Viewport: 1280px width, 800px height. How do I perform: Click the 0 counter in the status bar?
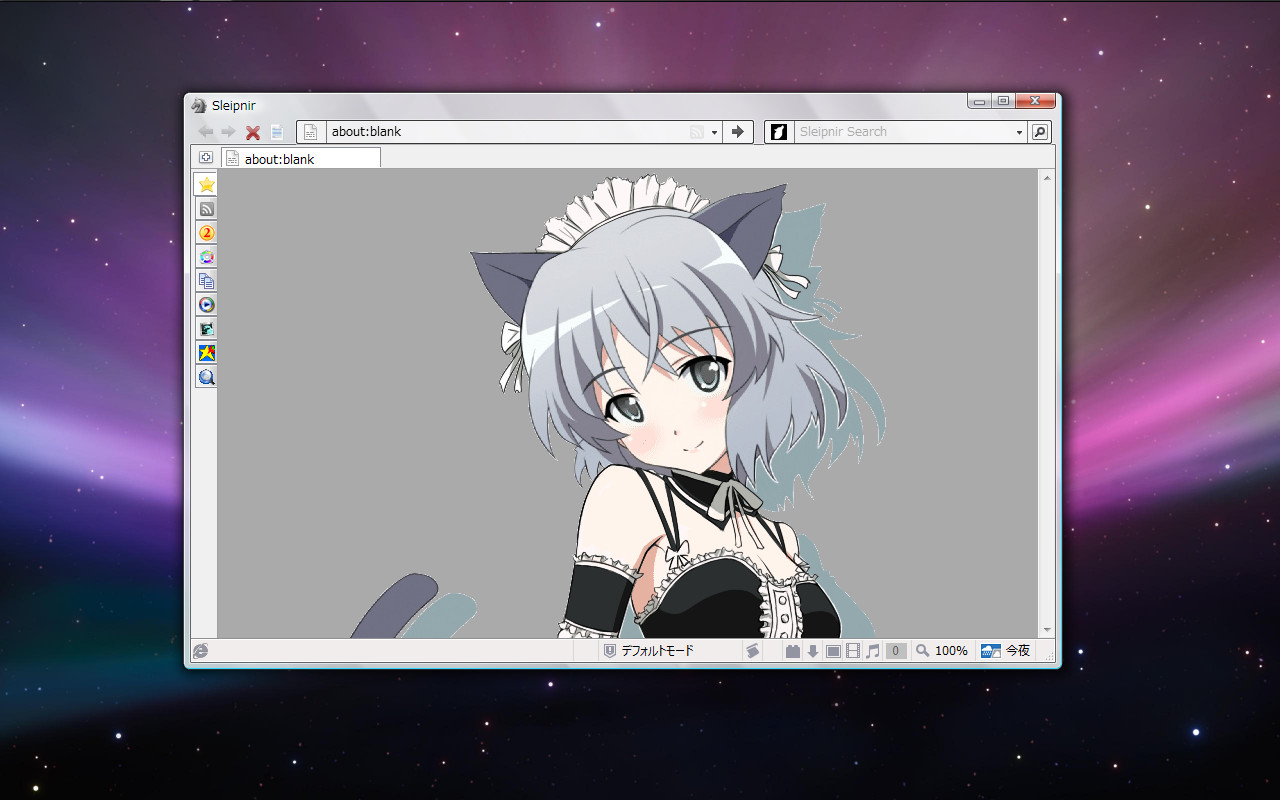896,651
